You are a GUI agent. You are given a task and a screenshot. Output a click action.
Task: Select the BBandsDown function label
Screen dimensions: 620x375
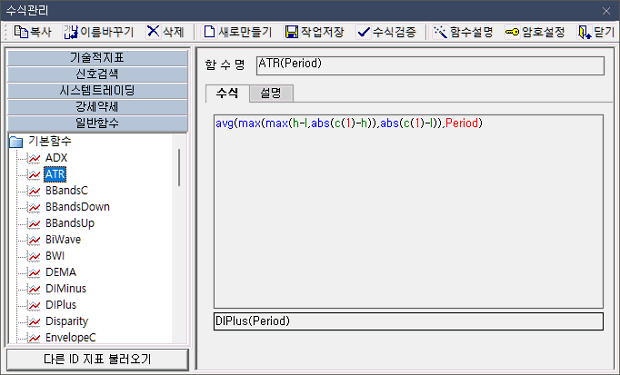point(78,207)
